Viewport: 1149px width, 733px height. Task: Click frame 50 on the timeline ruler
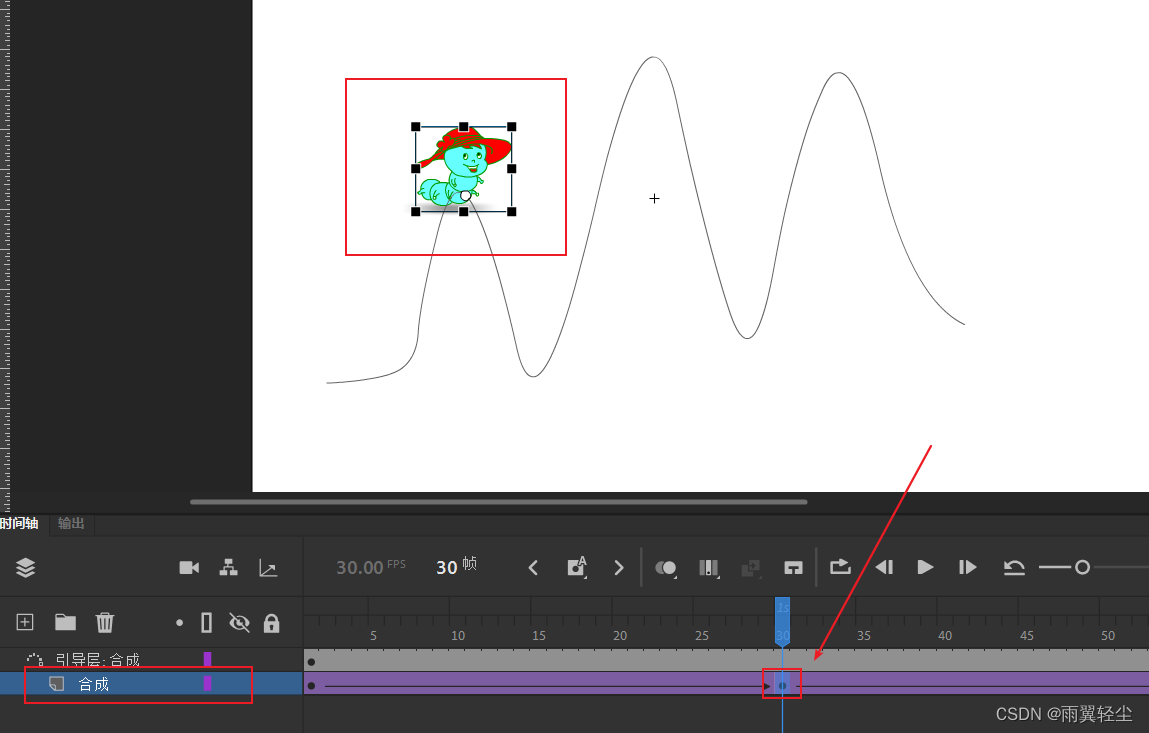1108,636
